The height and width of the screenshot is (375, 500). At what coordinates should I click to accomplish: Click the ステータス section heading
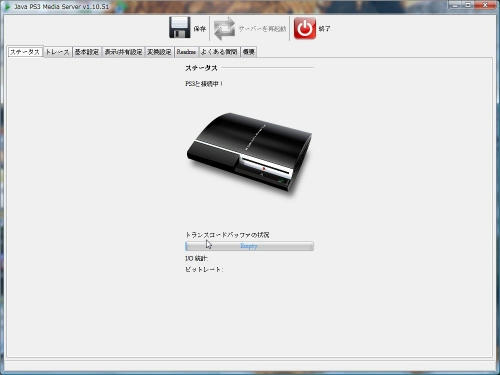201,68
